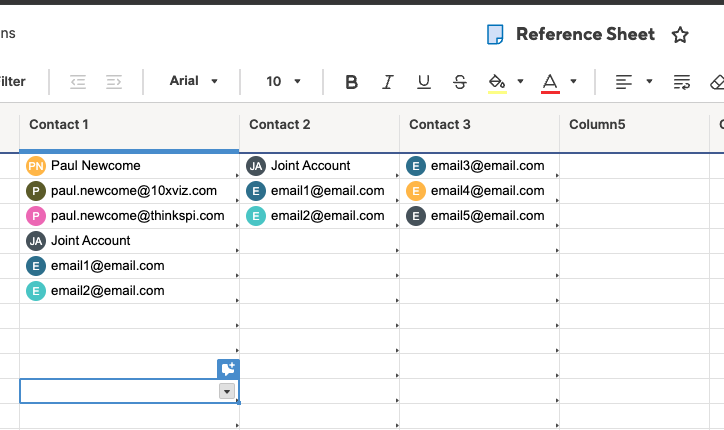Select the email4@email.com cell
This screenshot has height=430, width=724.
(479, 191)
